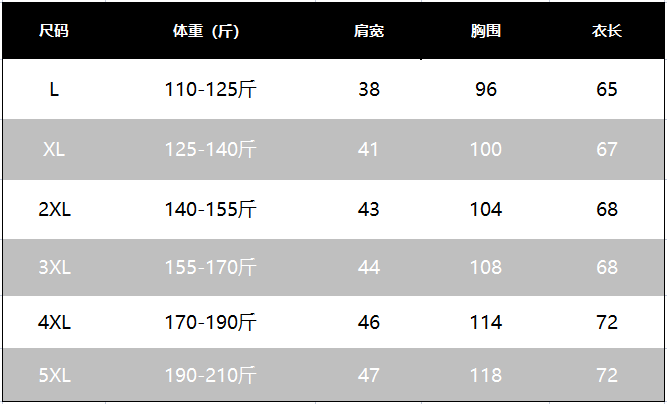Click the 尺码 column header
The height and width of the screenshot is (404, 667).
click(54, 31)
